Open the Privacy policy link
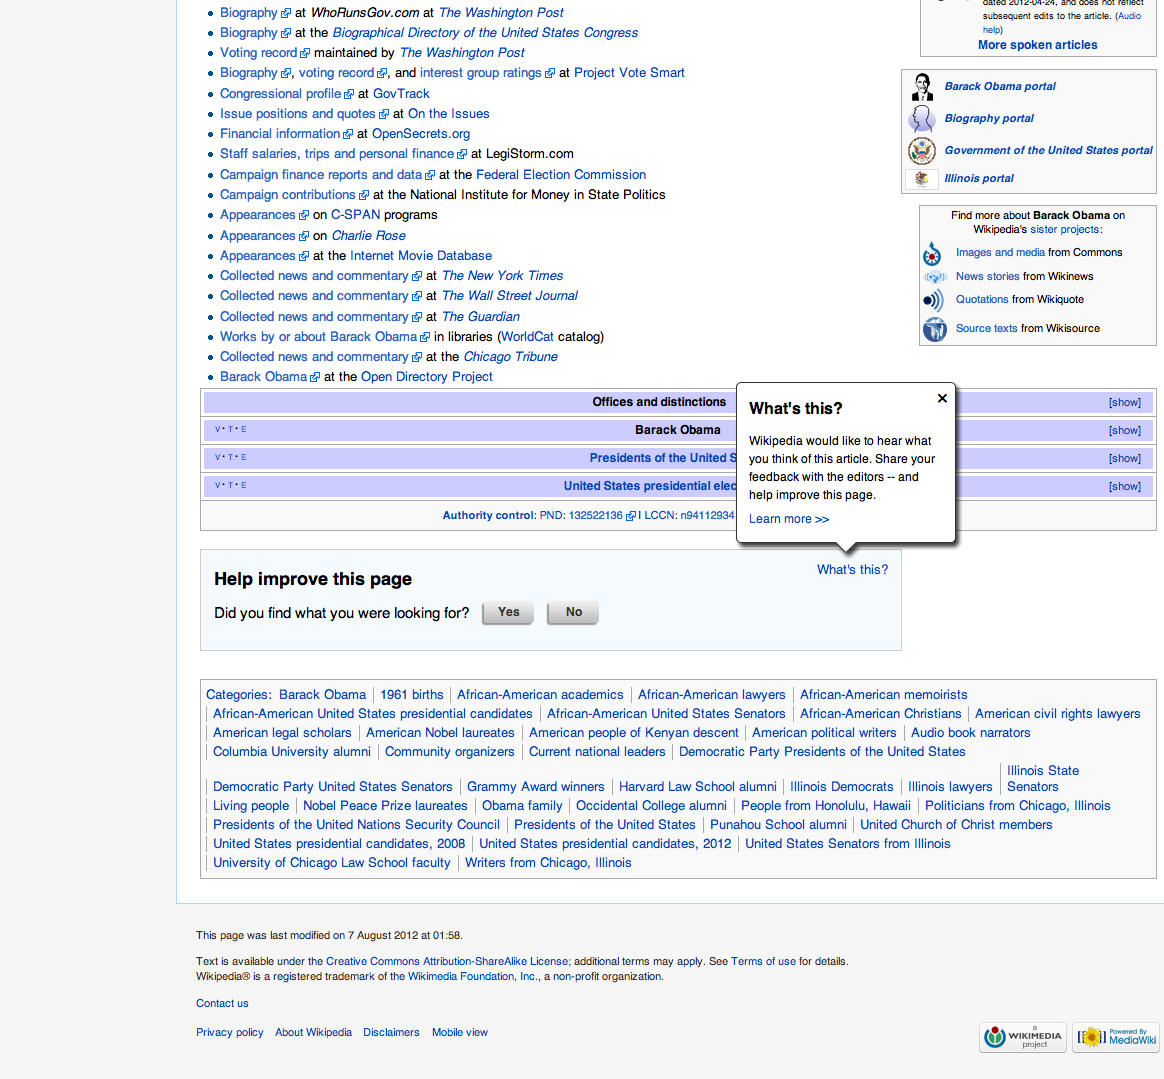1164x1079 pixels. [x=229, y=1033]
